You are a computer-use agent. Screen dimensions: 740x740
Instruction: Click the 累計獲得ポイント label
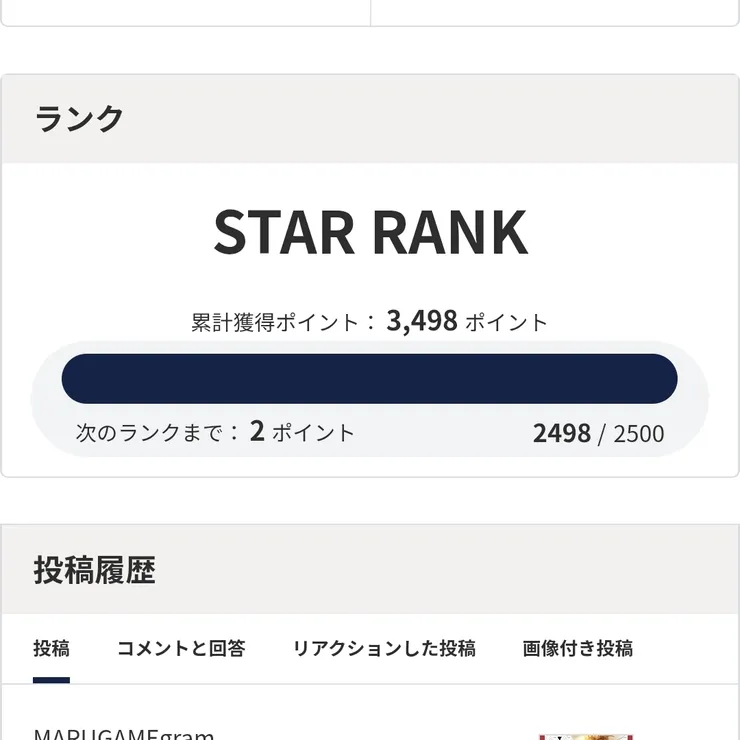[x=275, y=323]
